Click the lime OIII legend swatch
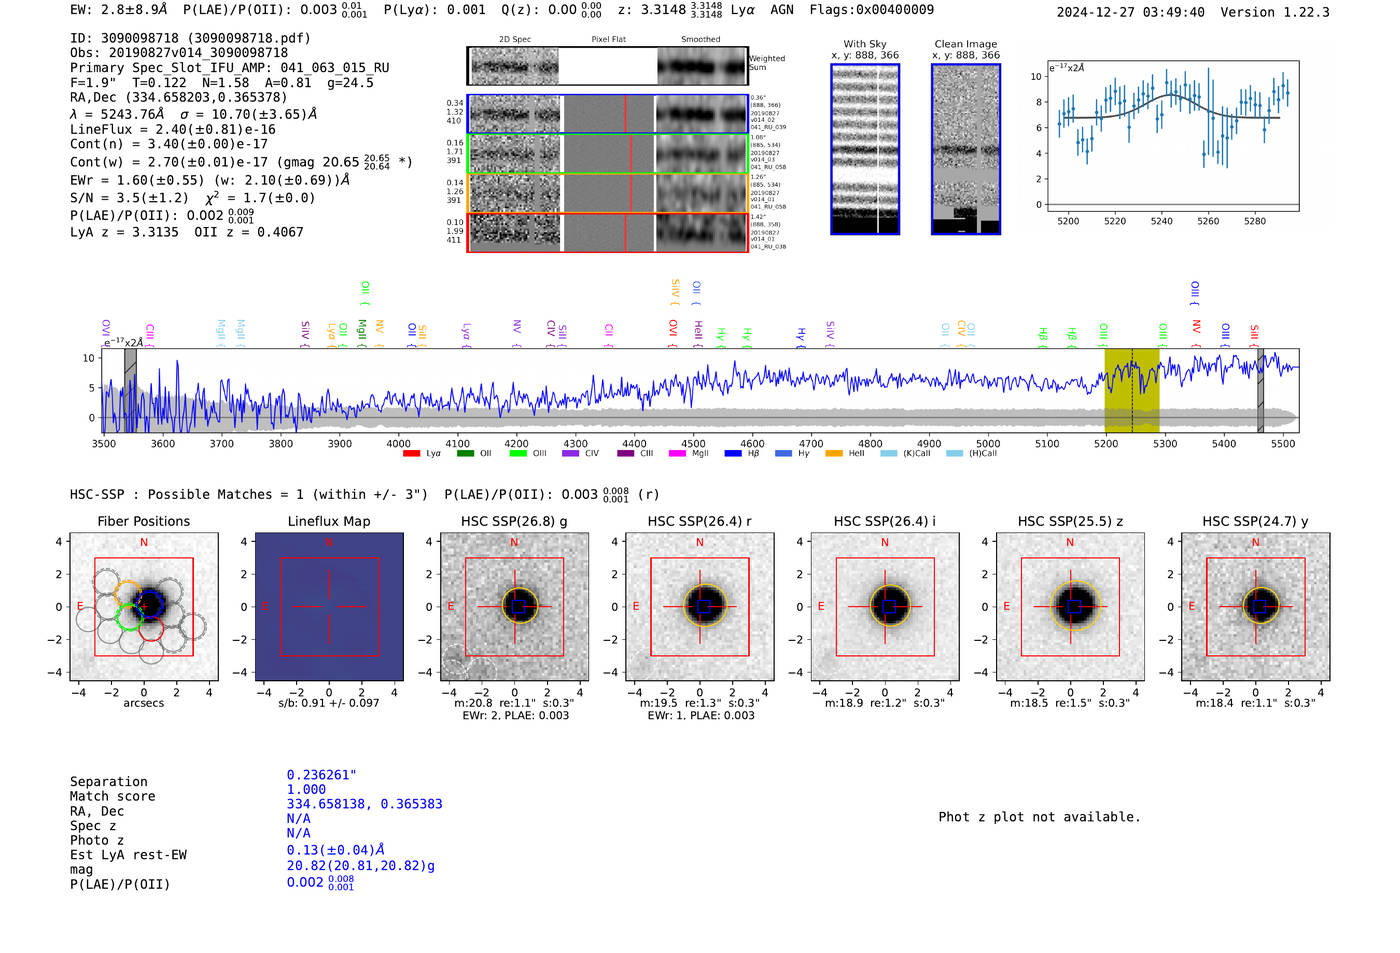Image resolution: width=1400 pixels, height=953 pixels. click(x=517, y=453)
